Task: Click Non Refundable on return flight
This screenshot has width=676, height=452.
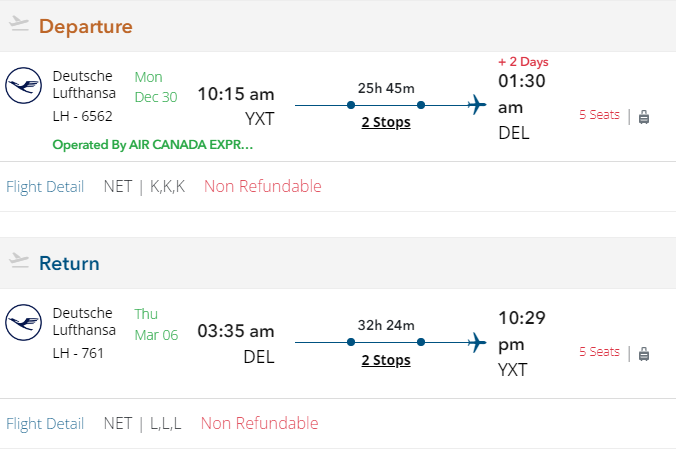Action: pos(260,424)
